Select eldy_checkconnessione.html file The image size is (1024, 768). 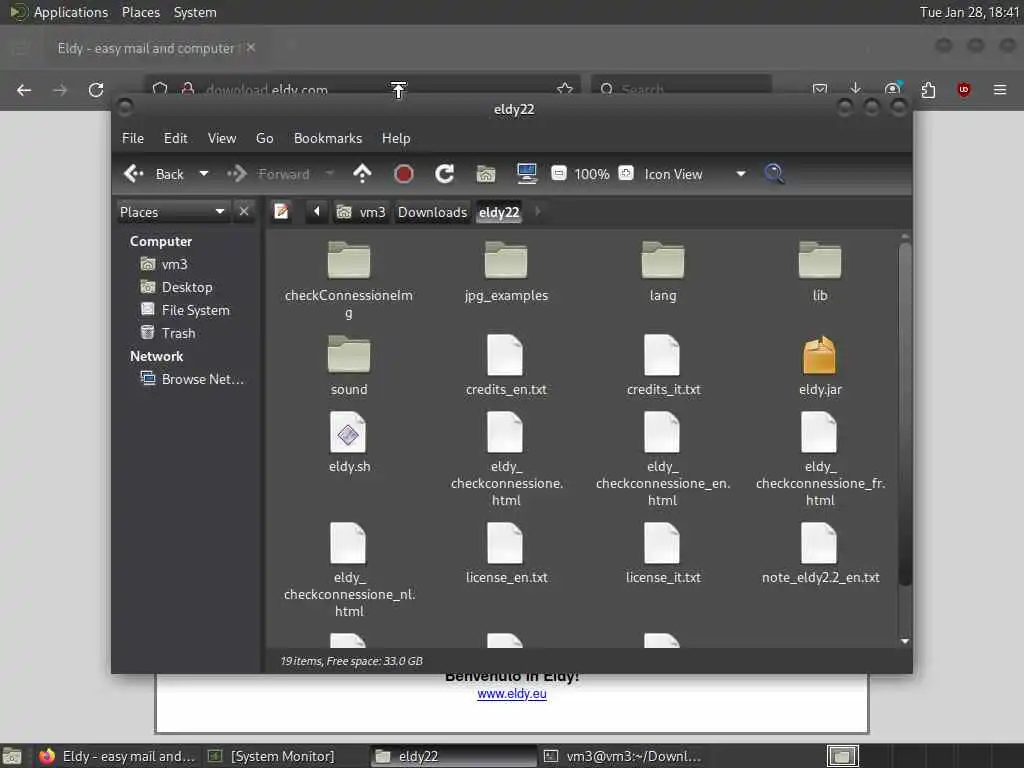coord(506,459)
